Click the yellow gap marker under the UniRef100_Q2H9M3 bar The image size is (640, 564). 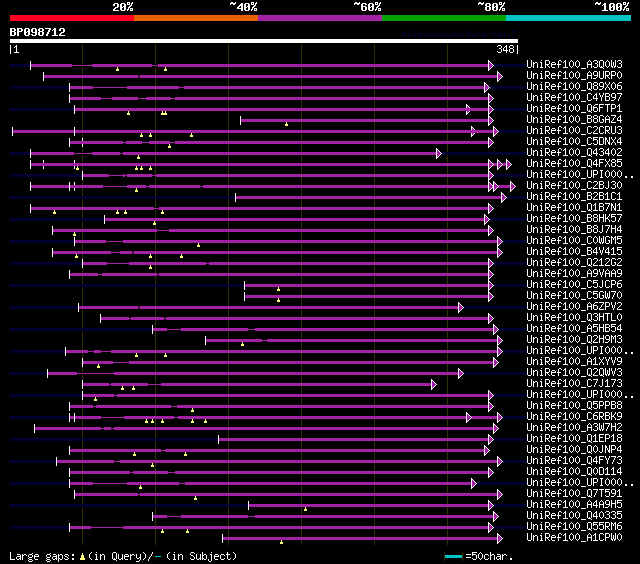point(242,344)
